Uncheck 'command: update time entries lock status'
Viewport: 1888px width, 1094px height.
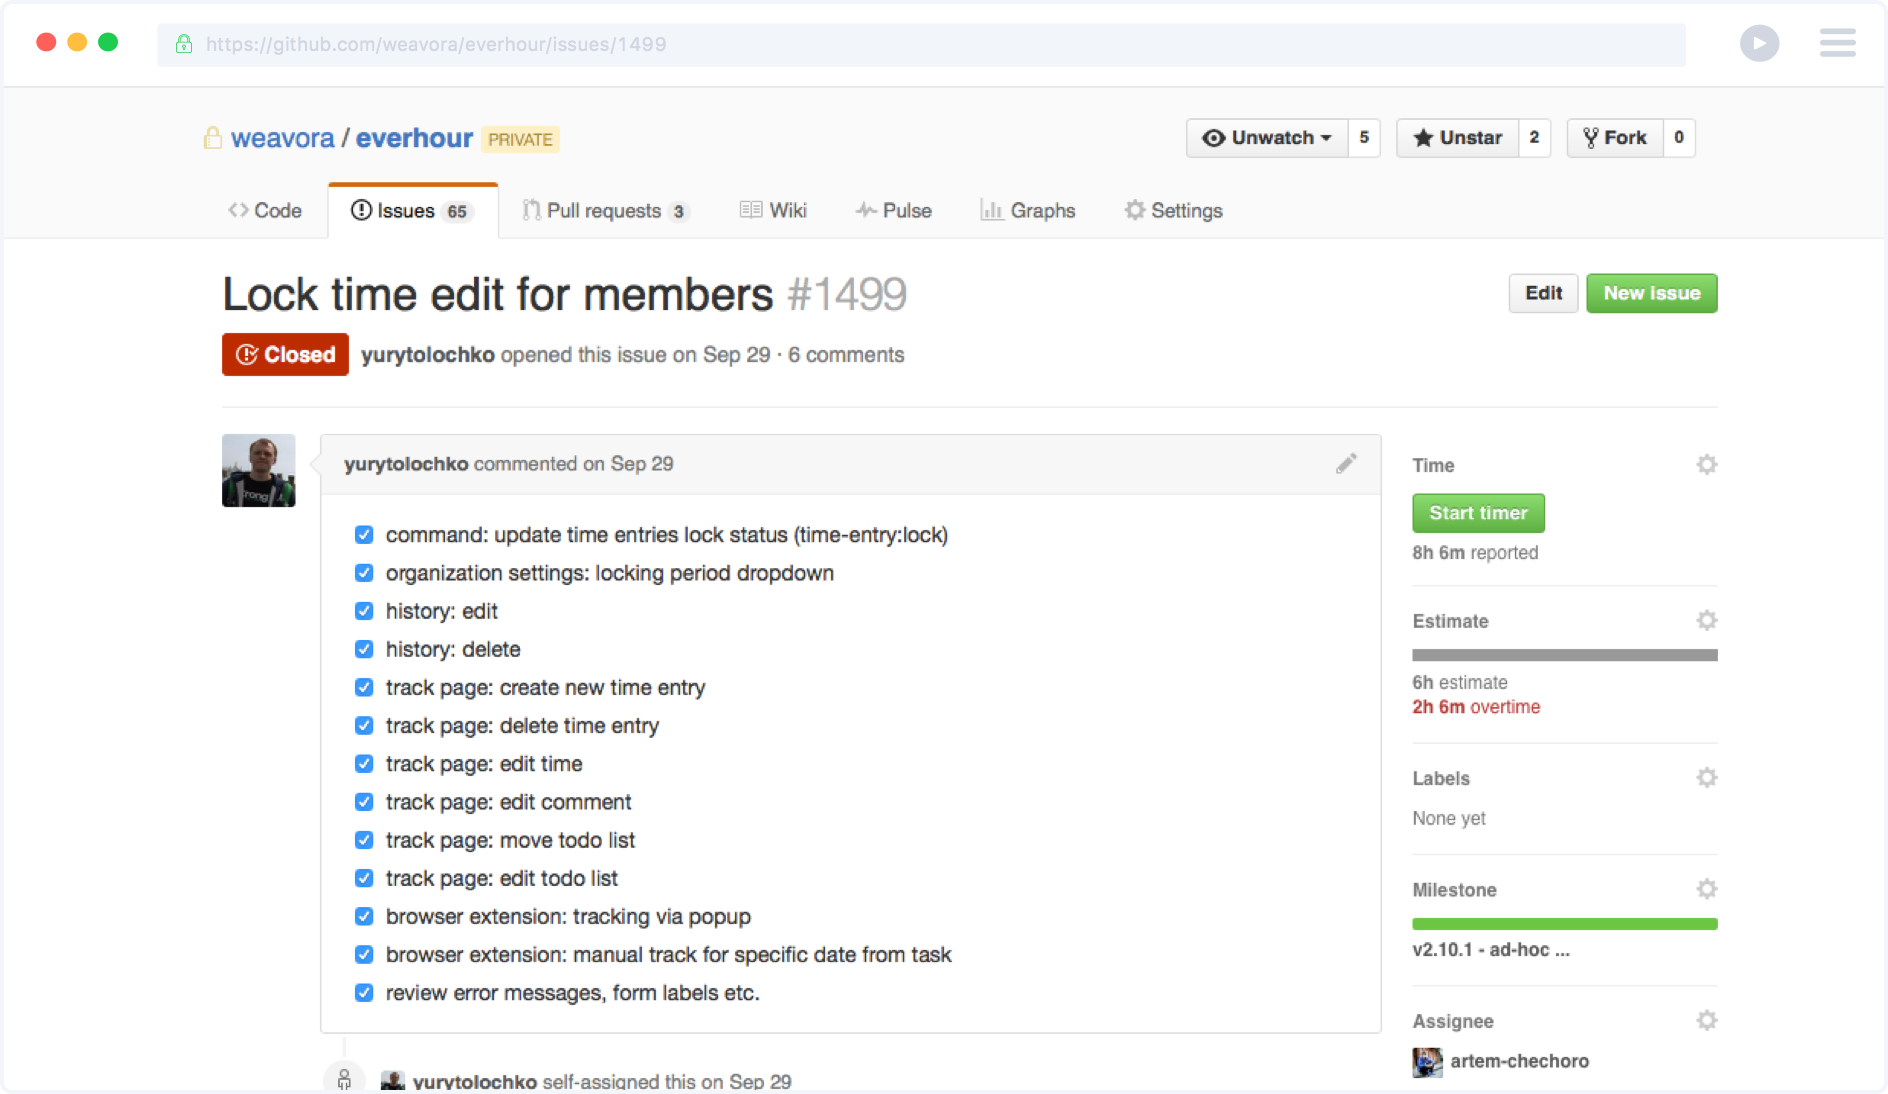pos(364,535)
